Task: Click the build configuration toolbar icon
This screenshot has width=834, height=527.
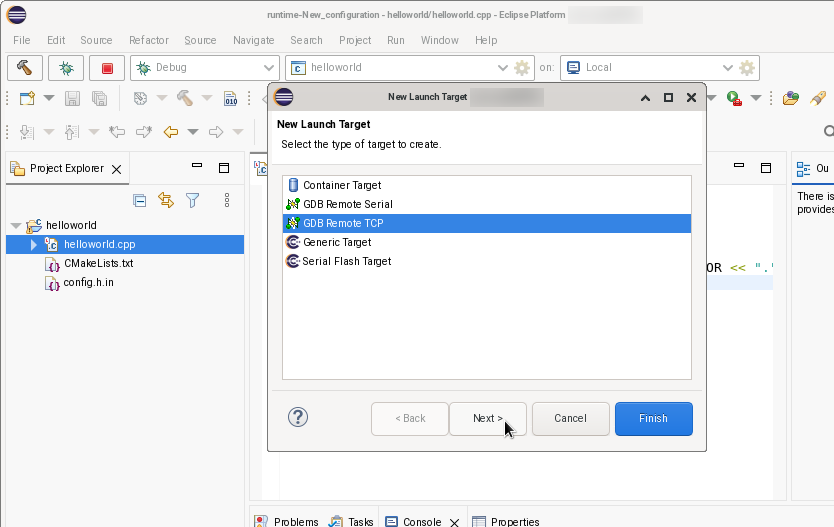Action: tap(140, 98)
